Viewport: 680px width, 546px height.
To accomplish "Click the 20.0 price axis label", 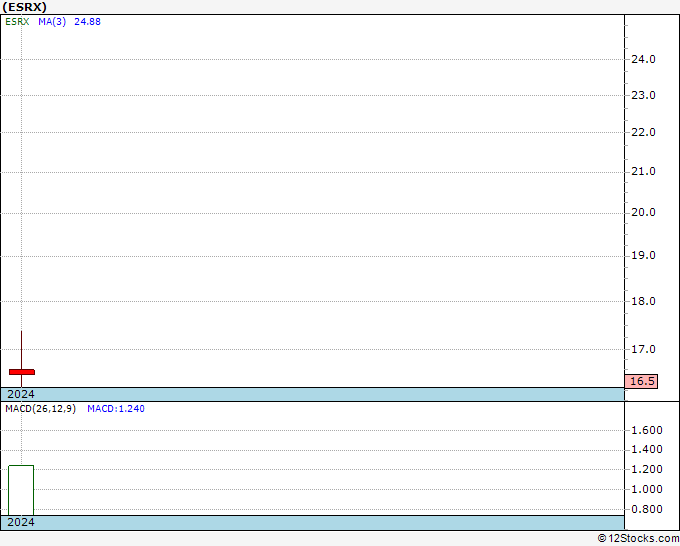I will [643, 213].
